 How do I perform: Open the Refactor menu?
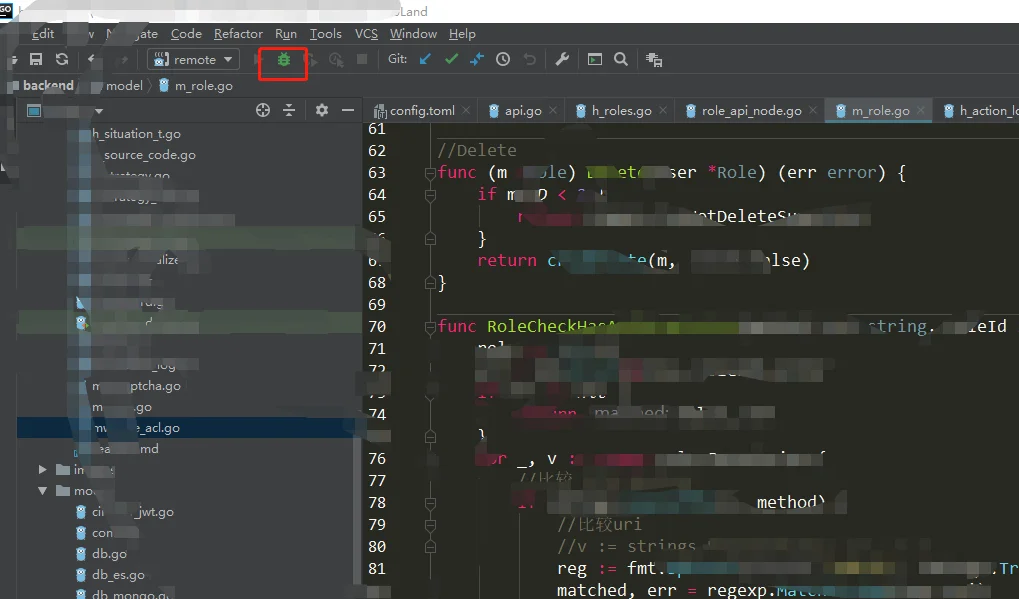point(238,34)
